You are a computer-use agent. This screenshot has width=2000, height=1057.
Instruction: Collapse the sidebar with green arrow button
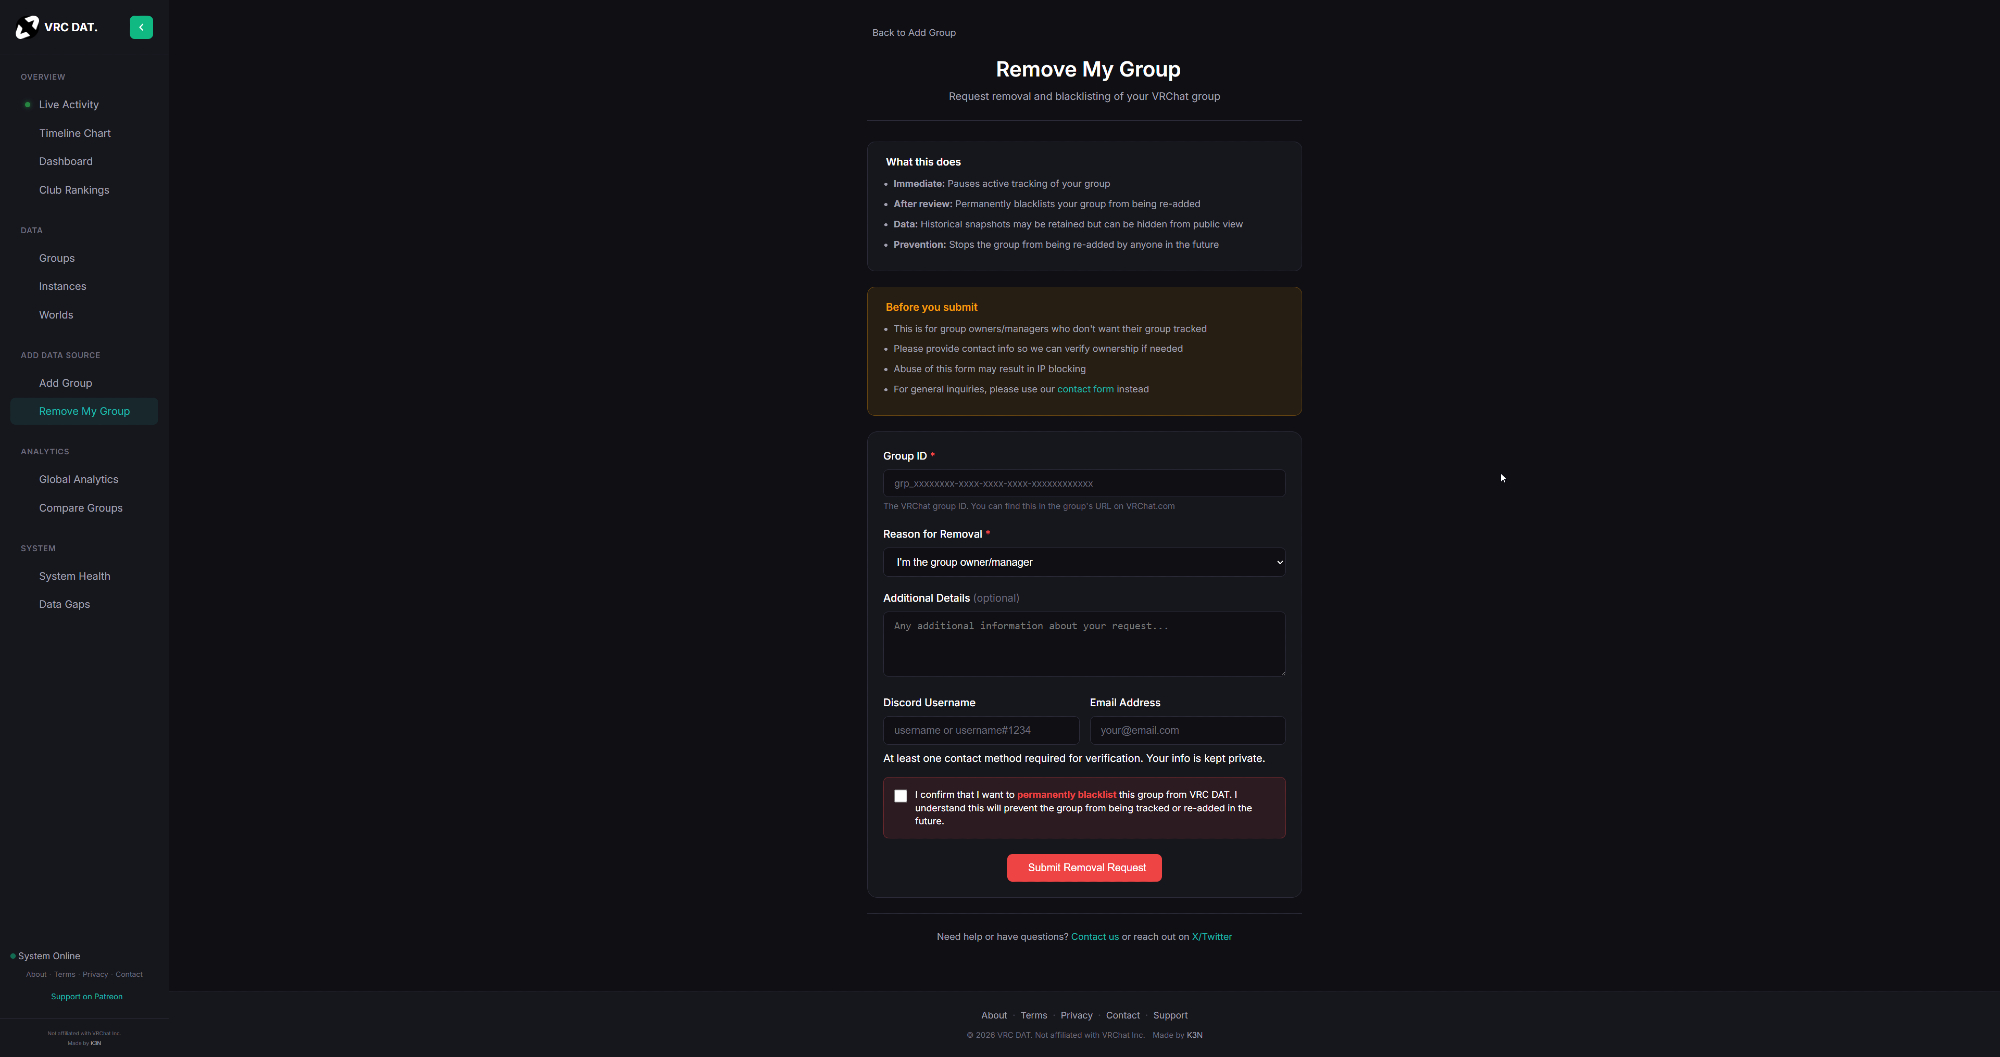(141, 28)
